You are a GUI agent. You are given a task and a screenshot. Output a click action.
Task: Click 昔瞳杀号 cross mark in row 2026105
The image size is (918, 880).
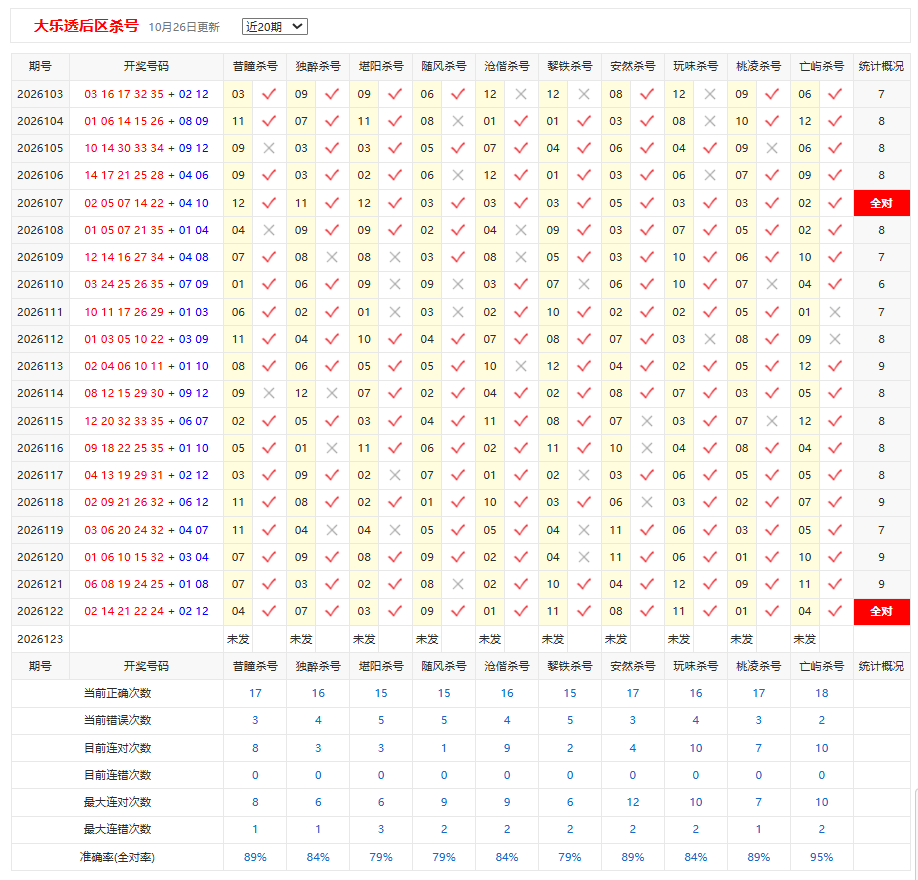click(269, 148)
